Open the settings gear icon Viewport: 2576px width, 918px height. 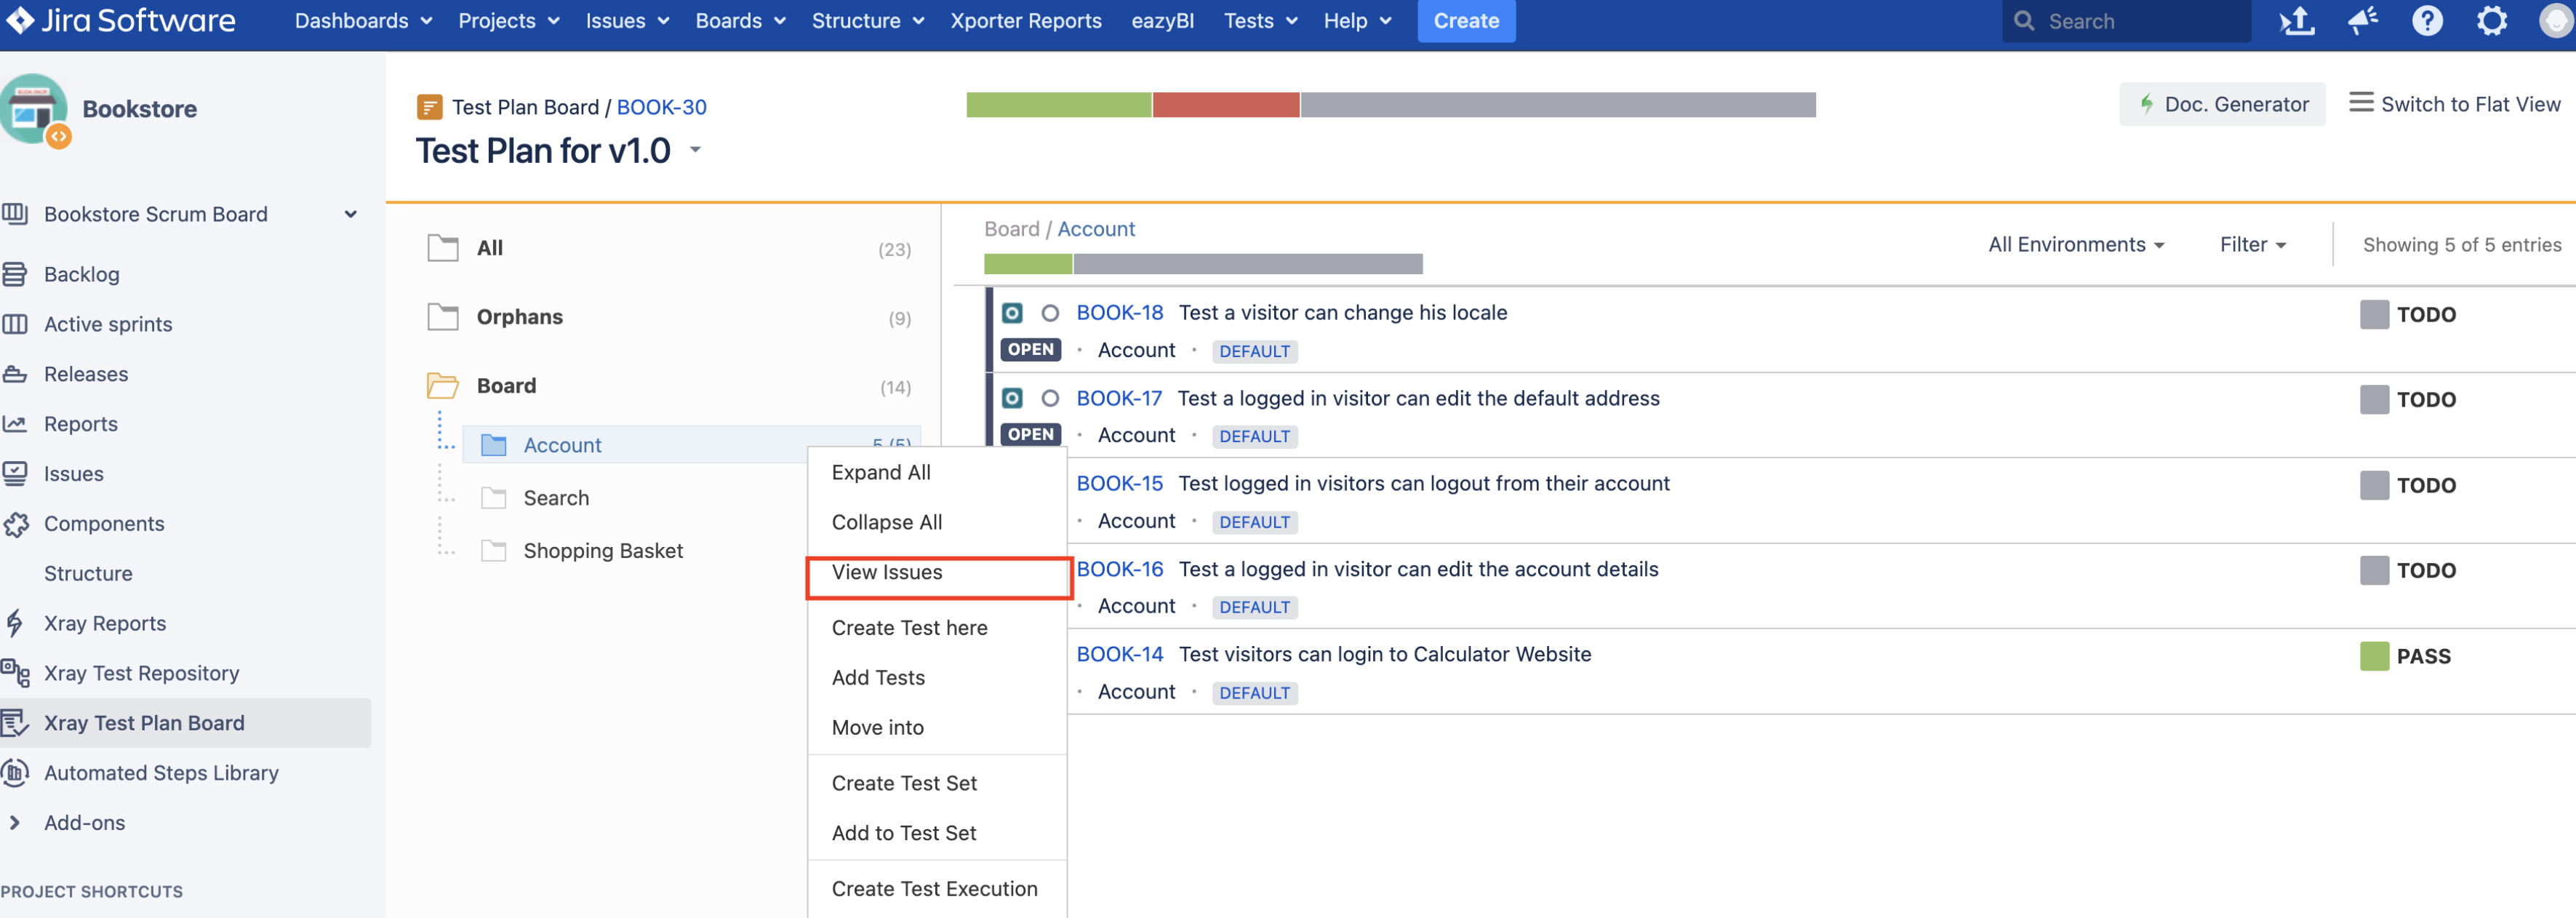(2492, 21)
